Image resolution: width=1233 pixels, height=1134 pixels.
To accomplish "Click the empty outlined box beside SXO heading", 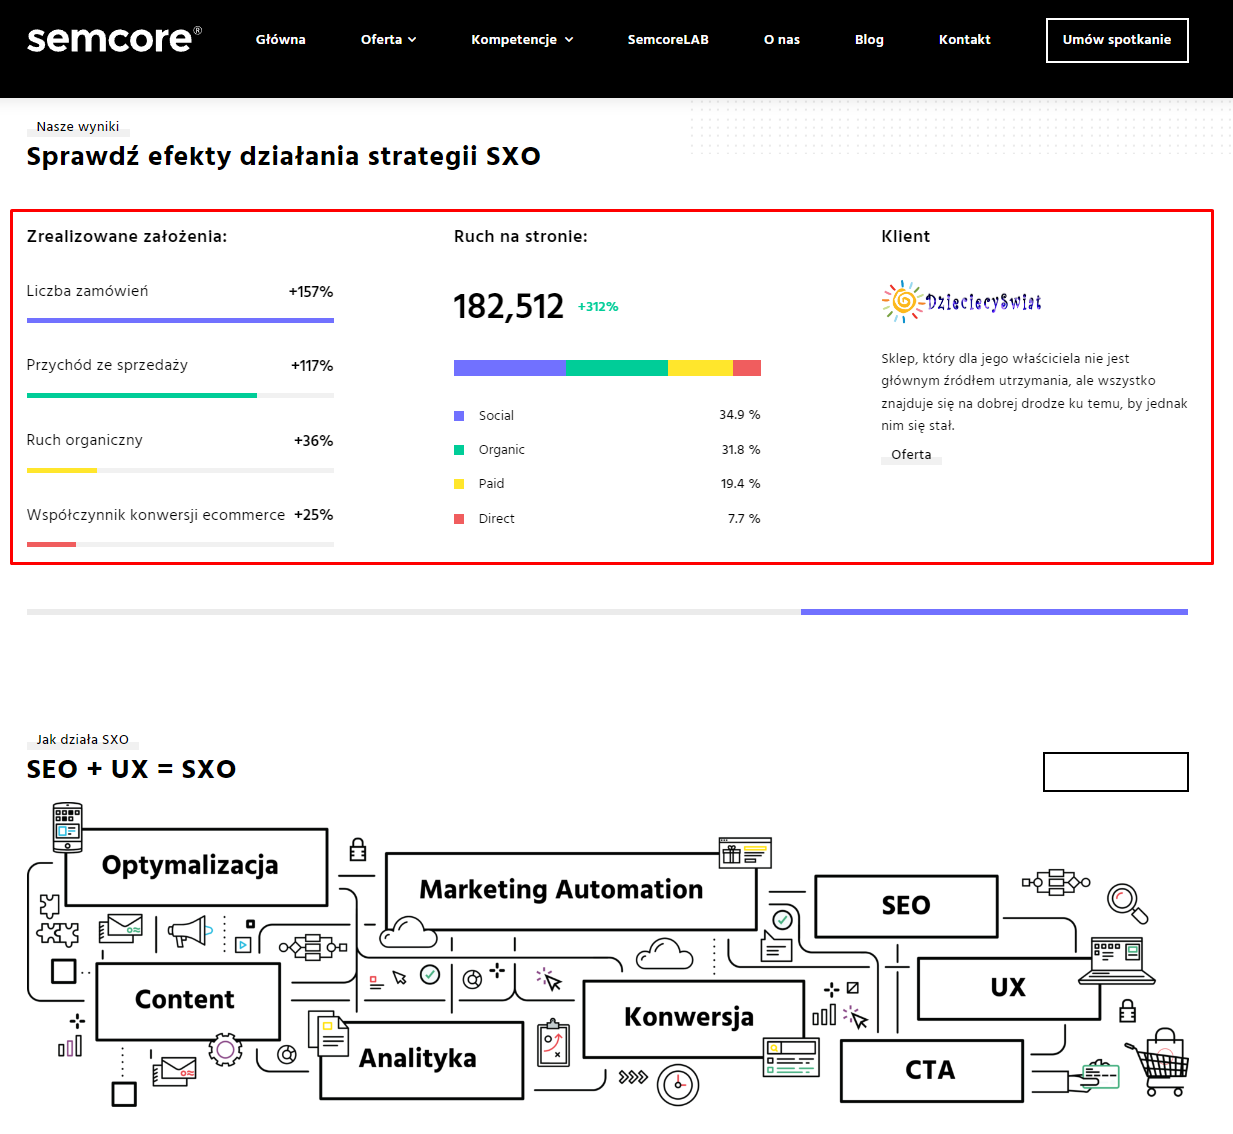I will [x=1116, y=772].
